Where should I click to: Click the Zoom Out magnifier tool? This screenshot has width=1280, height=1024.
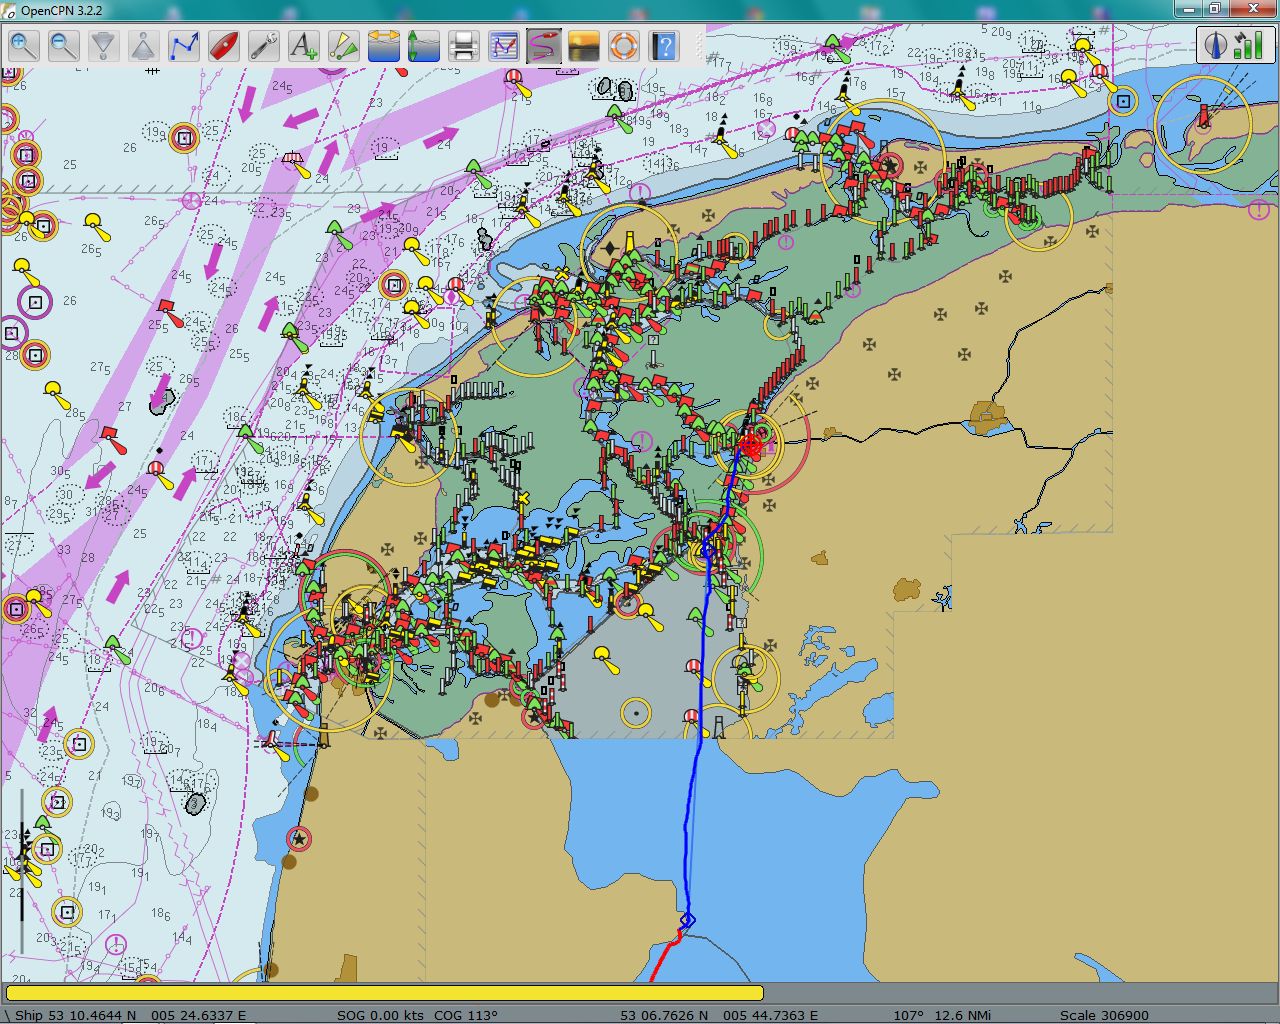point(64,46)
